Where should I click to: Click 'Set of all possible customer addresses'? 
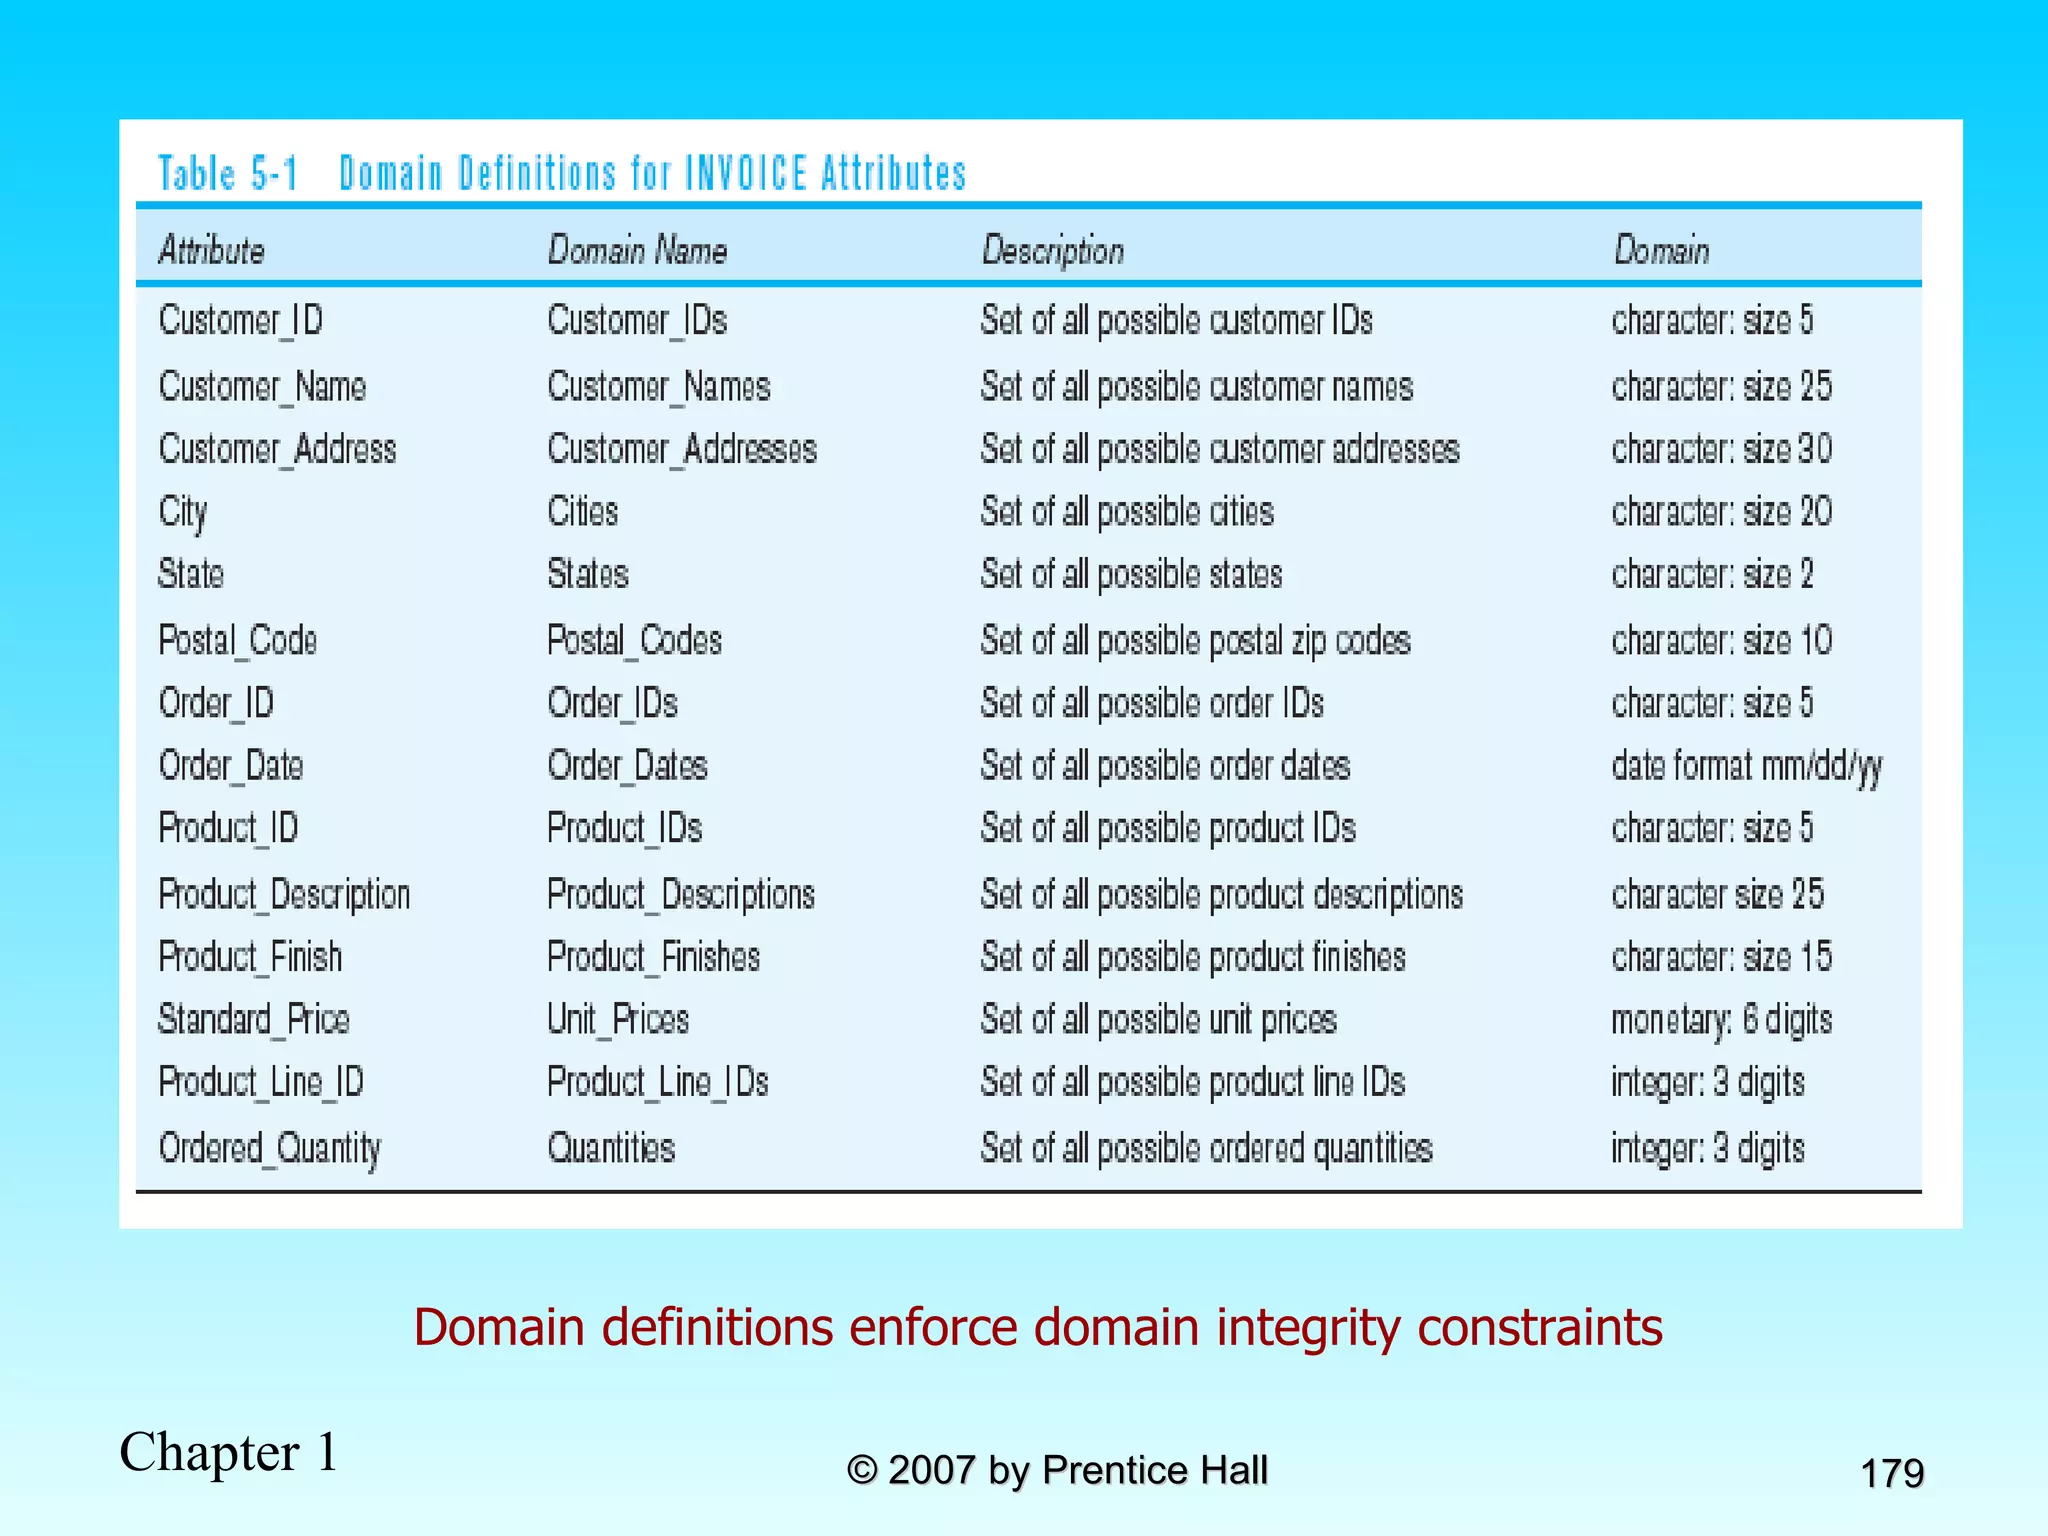click(1220, 449)
